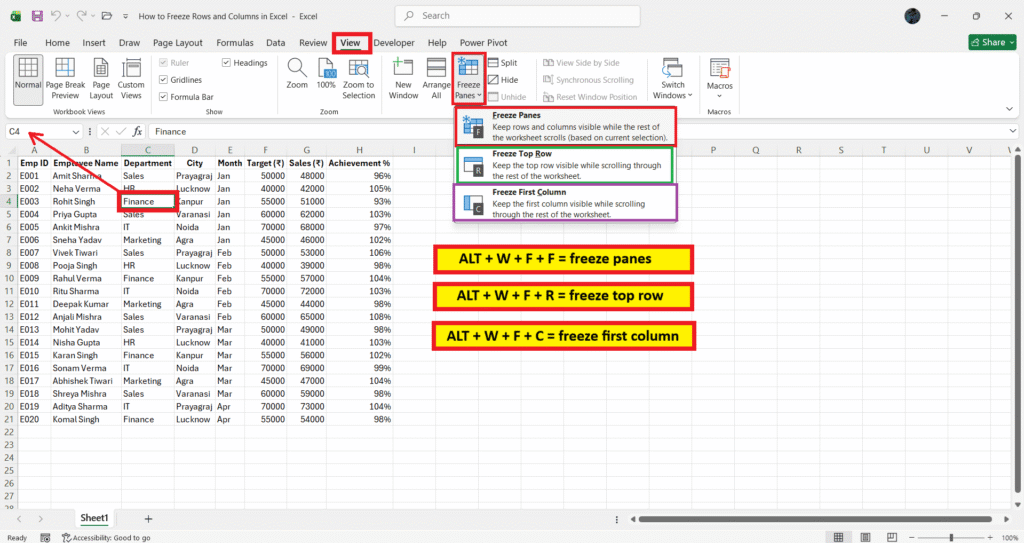
Task: Click the Search box
Action: click(517, 16)
